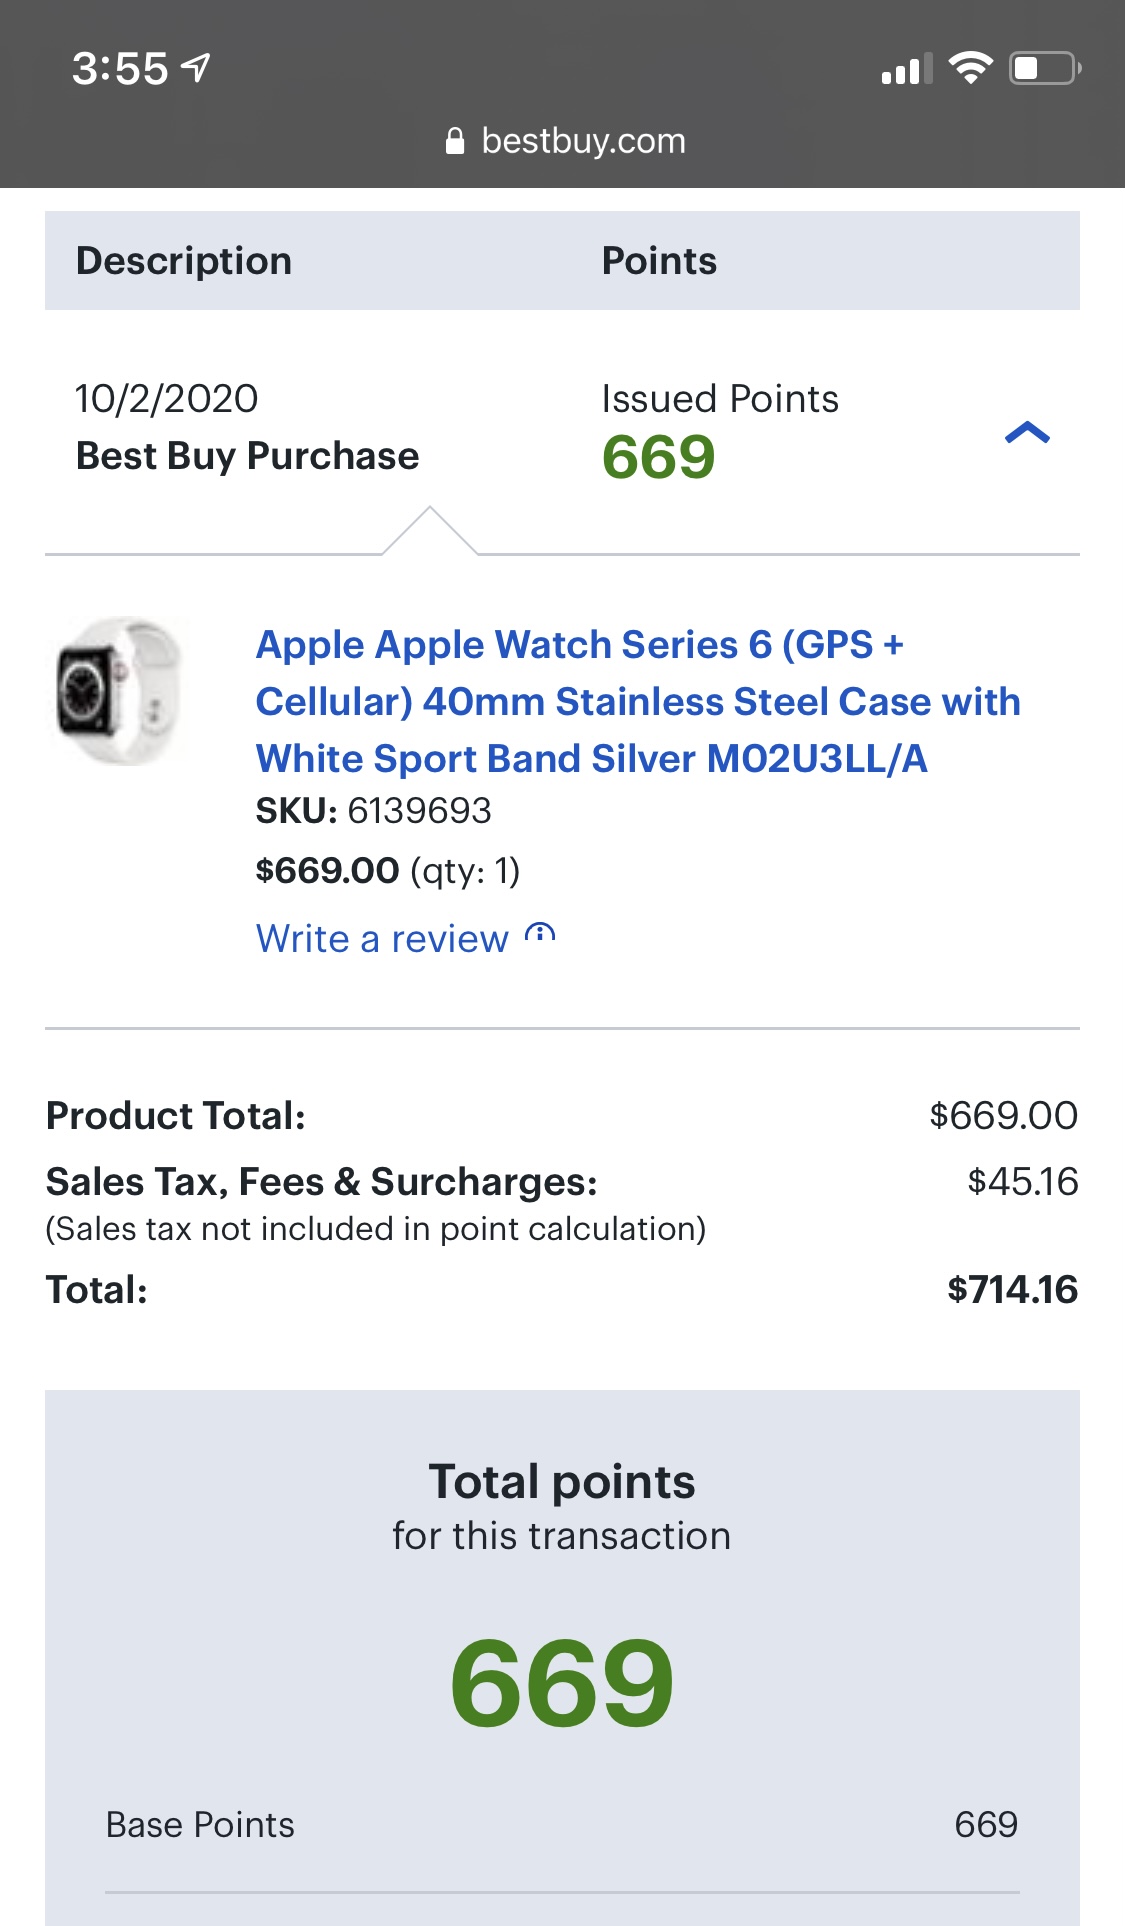Screen dimensions: 1125x1926
Task: Click the info icon beside Write a review
Action: pos(540,934)
